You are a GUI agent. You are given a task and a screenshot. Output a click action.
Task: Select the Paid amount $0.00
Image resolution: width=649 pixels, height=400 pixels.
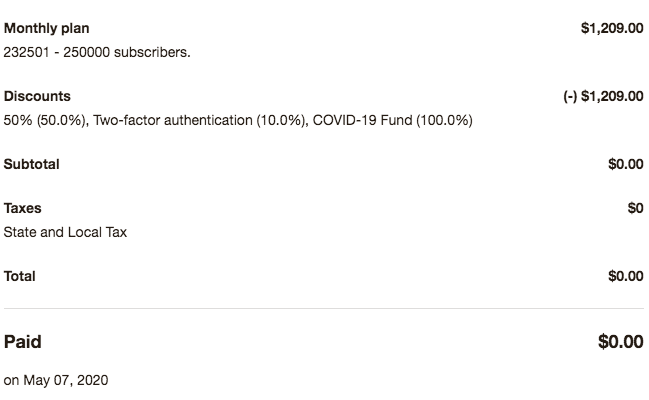(x=620, y=342)
